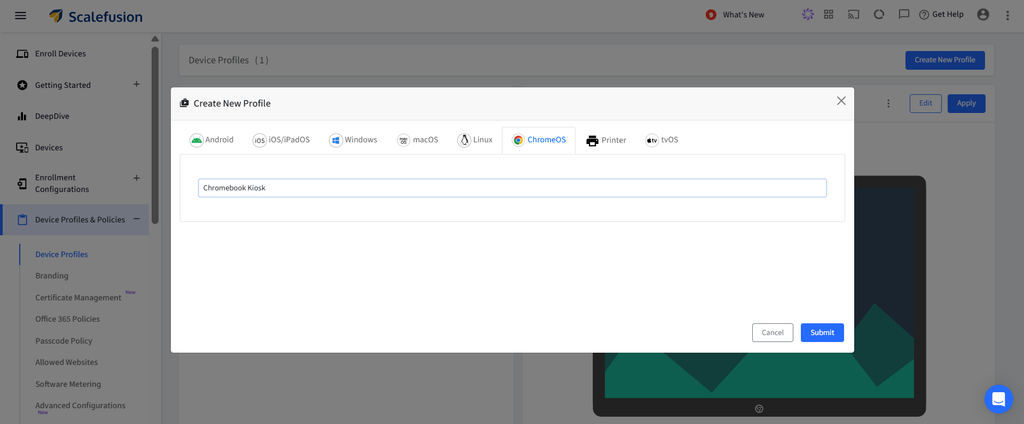
Task: Open Allowed Websites submenu item
Action: pos(66,362)
